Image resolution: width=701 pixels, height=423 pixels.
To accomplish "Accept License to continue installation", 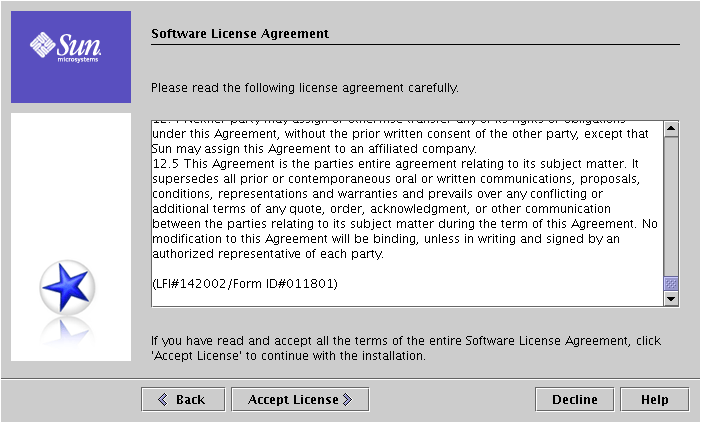I will [300, 399].
